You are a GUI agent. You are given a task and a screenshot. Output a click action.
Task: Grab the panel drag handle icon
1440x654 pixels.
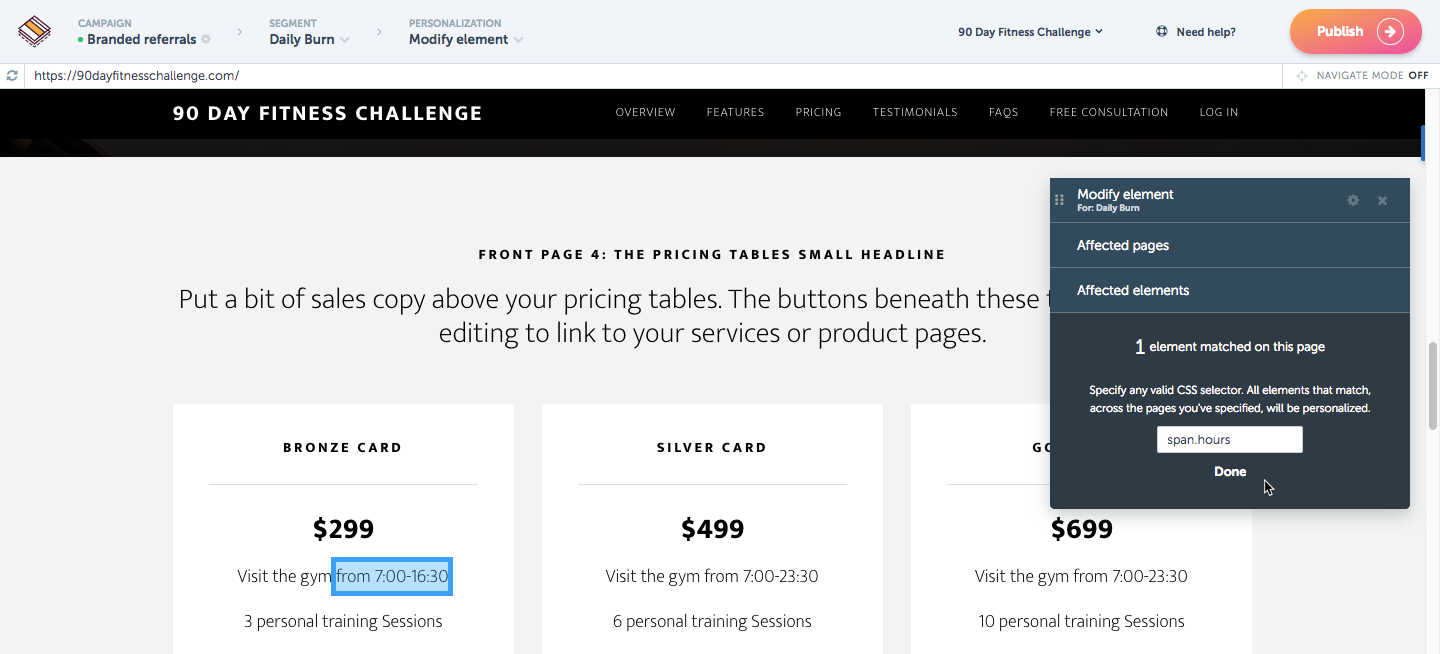click(1060, 200)
